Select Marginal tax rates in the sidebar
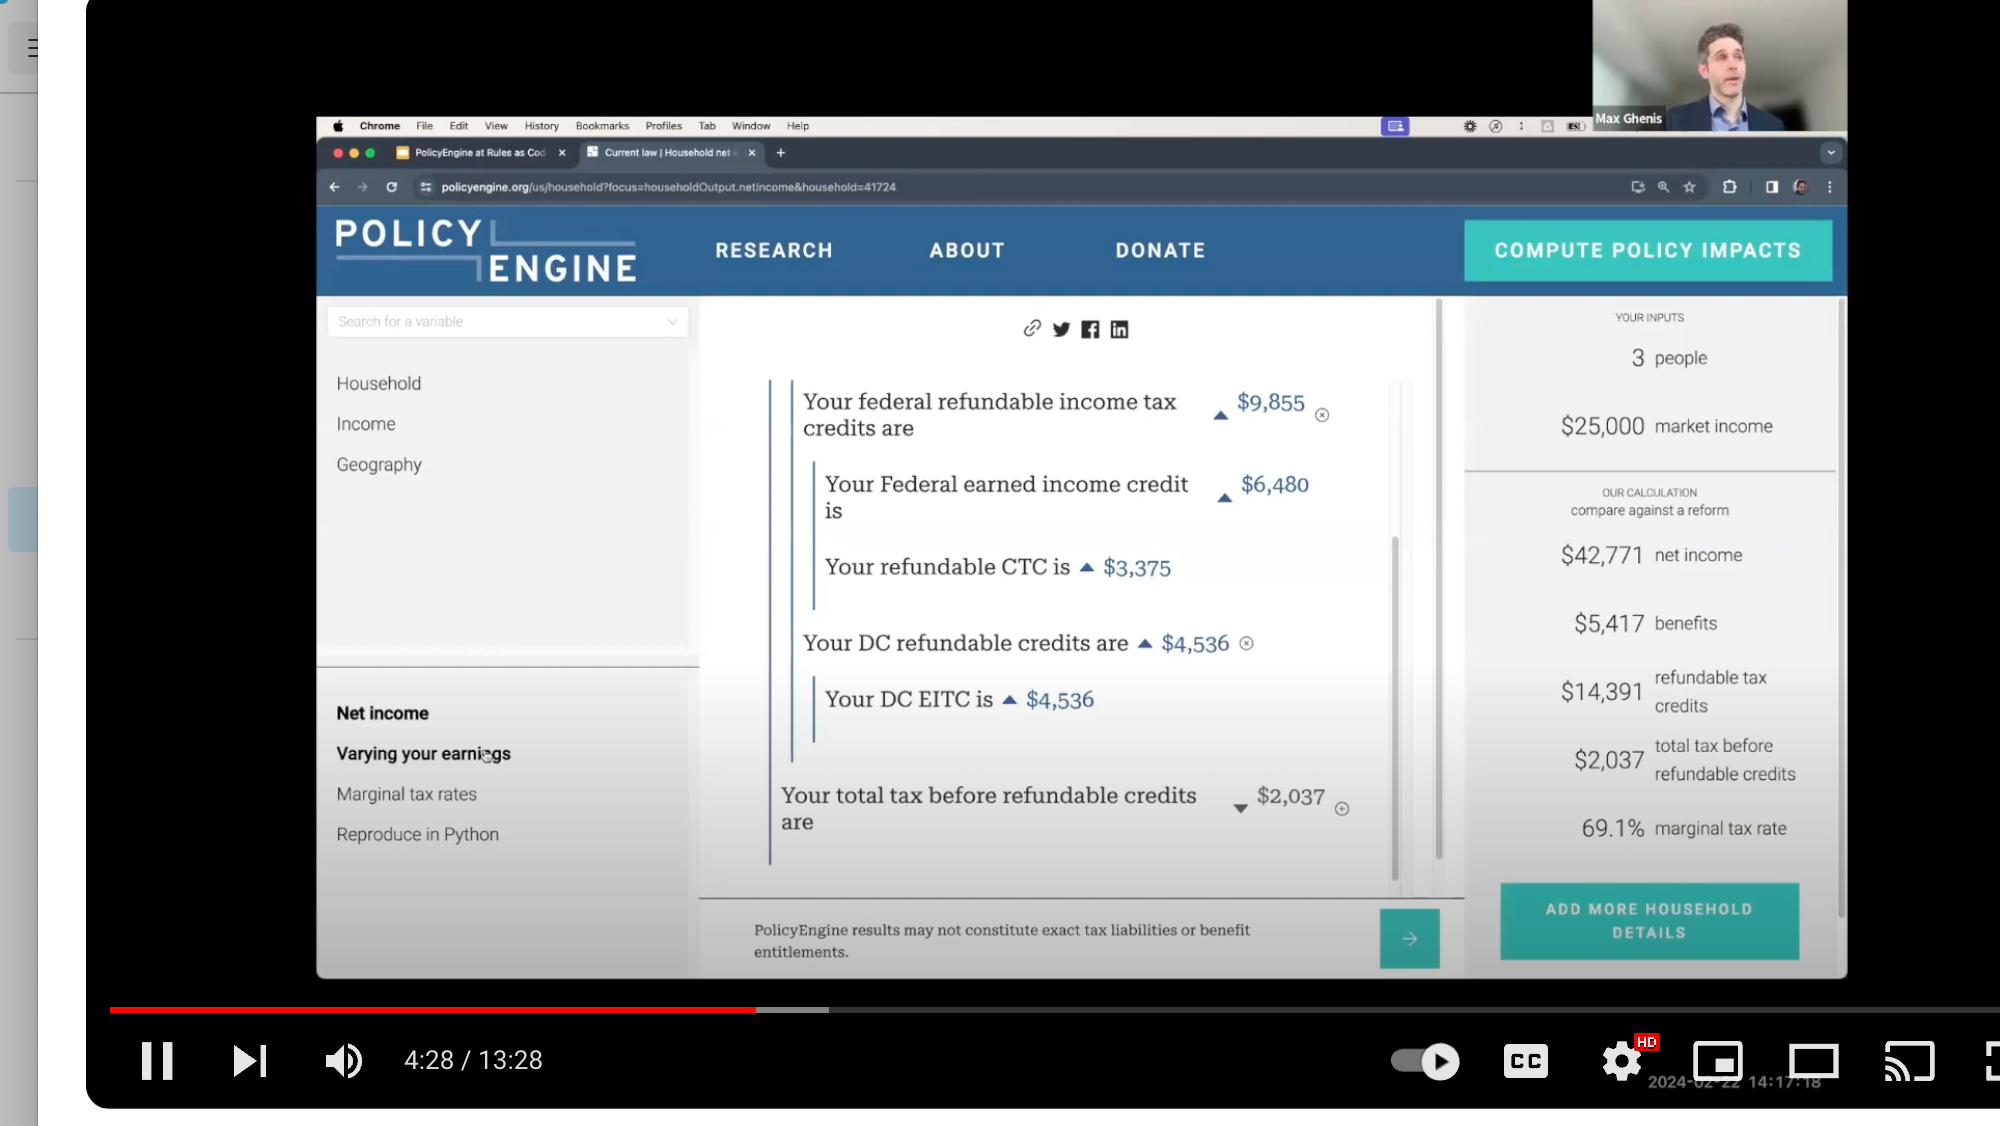The width and height of the screenshot is (2000, 1126). (x=406, y=793)
